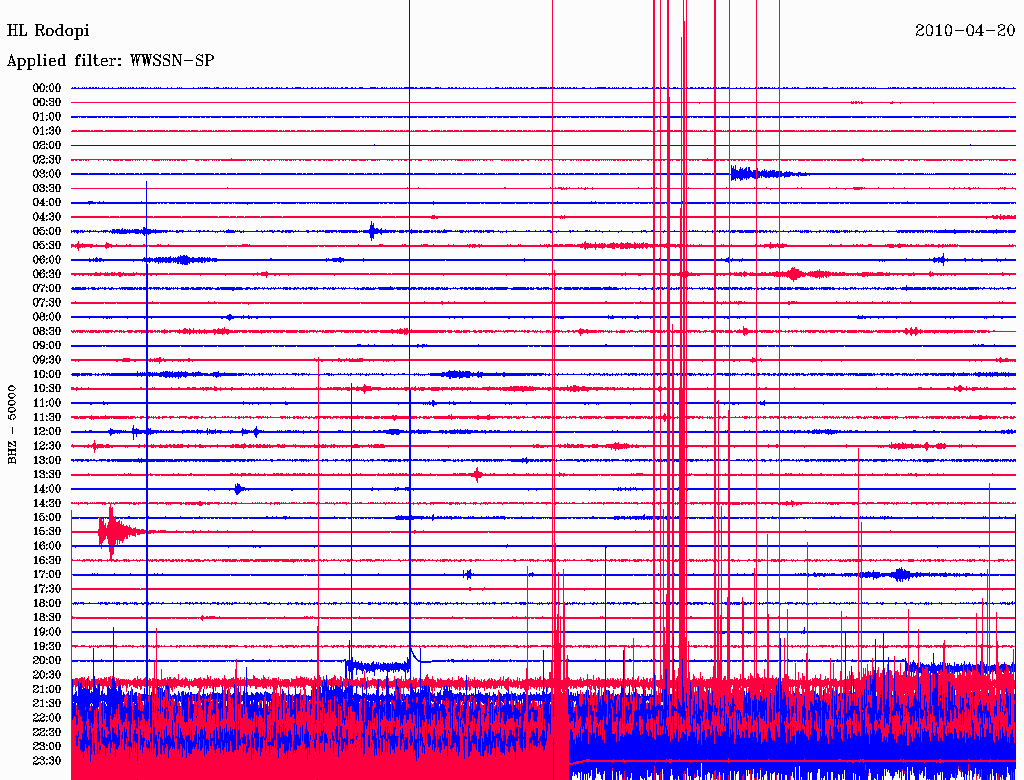Click the 06:00 time label

coord(47,259)
